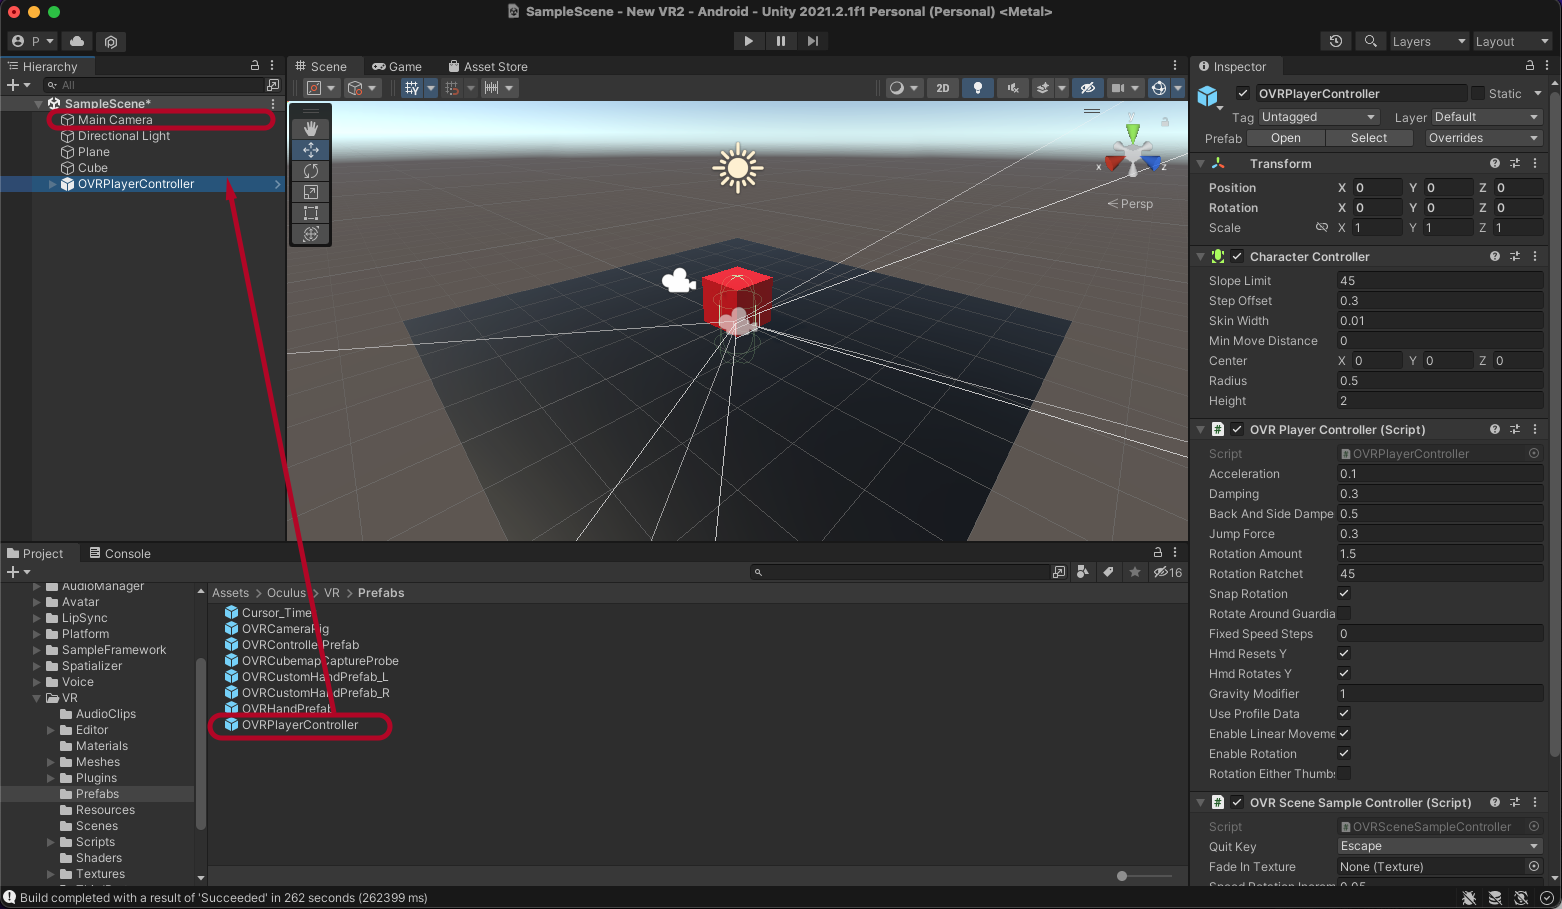Click the Hierarchy search field
The height and width of the screenshot is (909, 1562).
point(152,85)
